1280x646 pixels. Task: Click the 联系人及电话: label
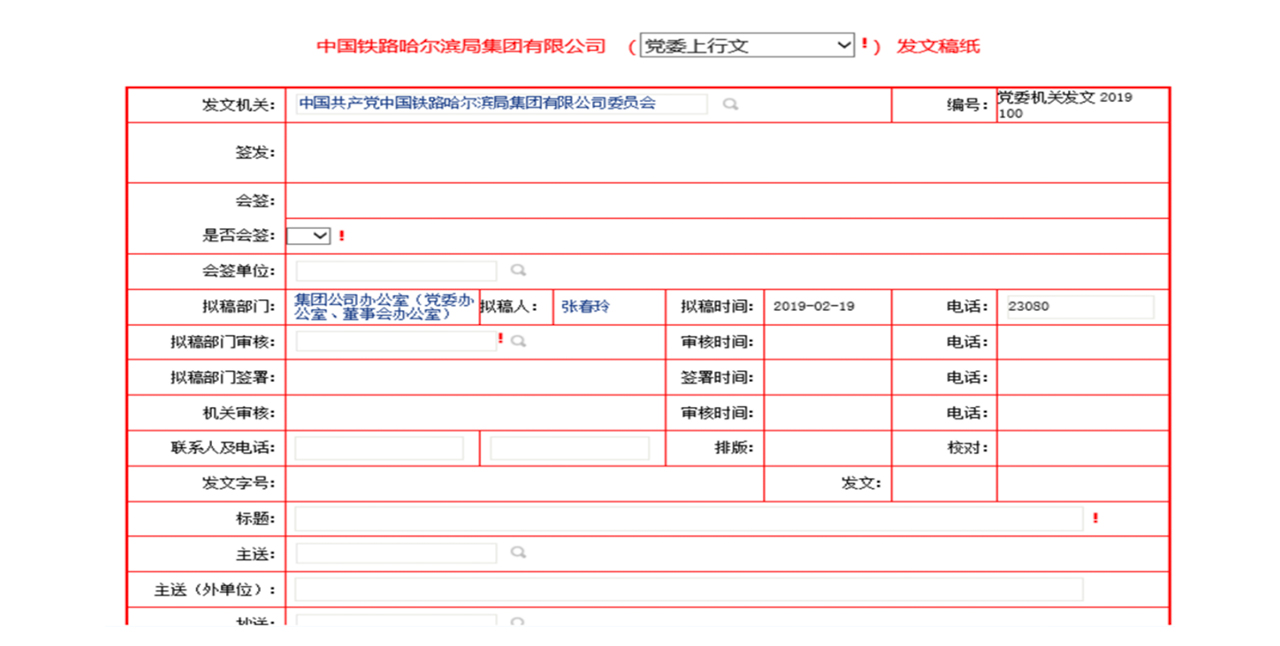pos(222,448)
